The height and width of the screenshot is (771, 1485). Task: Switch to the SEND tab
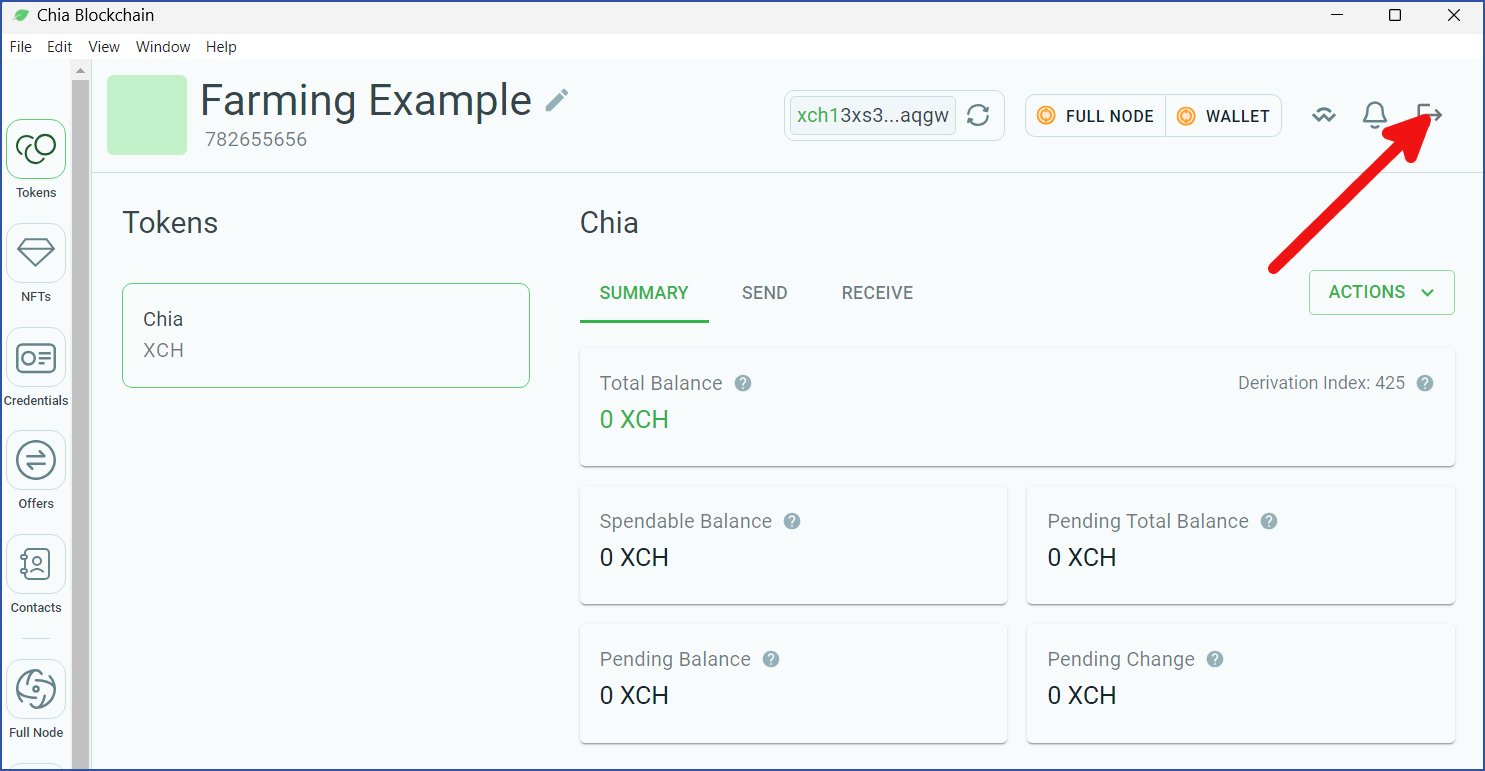point(765,293)
